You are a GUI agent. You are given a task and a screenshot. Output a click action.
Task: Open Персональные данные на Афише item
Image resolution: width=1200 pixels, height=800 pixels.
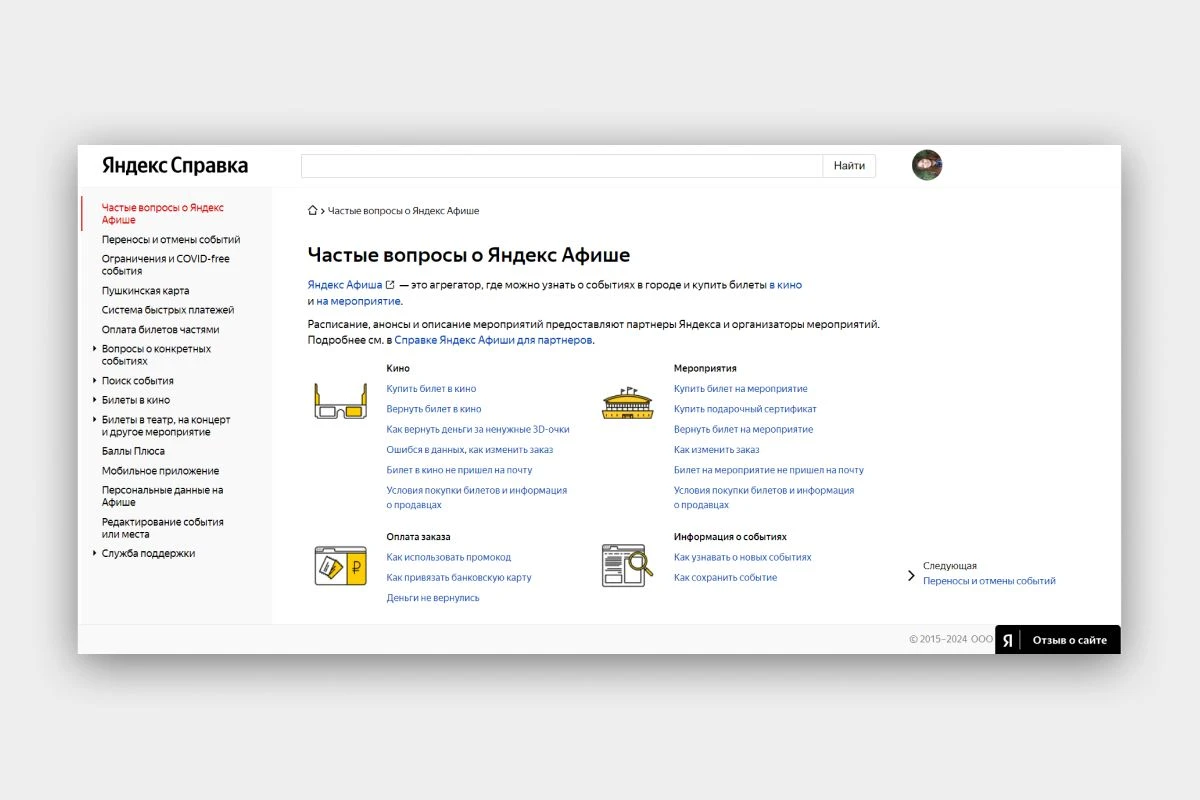pos(163,496)
